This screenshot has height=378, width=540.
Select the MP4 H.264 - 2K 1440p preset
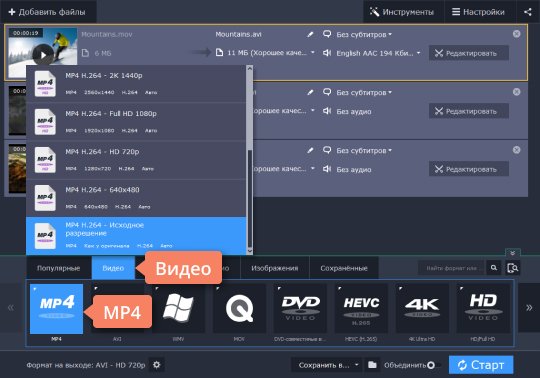pos(136,84)
